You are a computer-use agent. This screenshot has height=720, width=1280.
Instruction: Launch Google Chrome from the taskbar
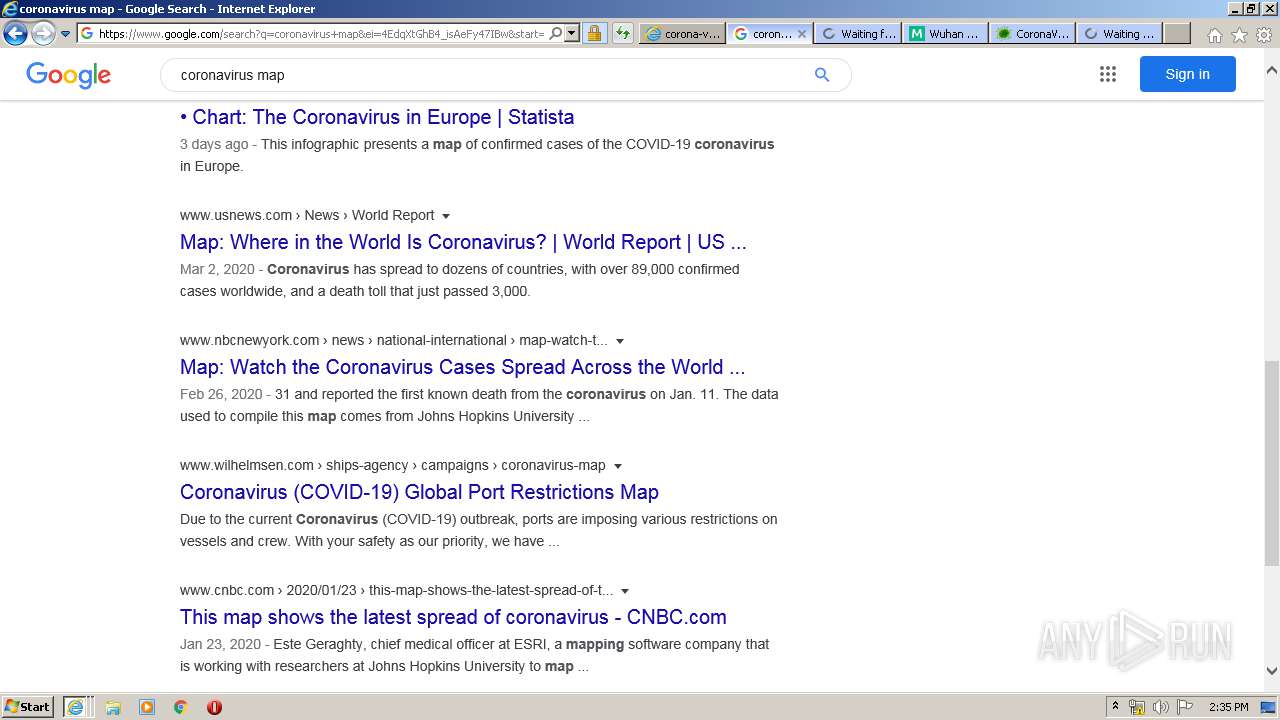coord(180,707)
